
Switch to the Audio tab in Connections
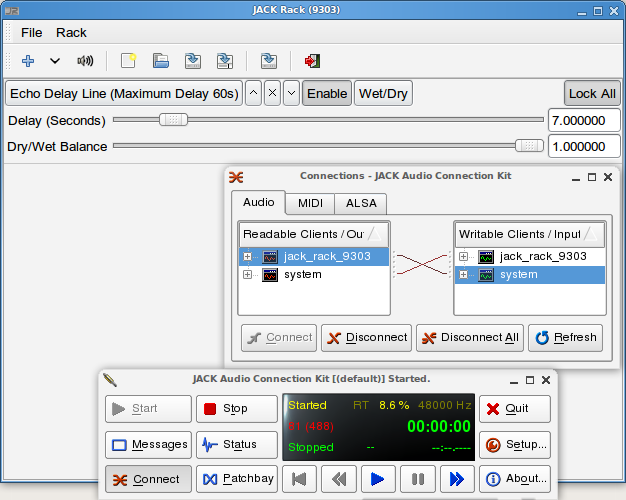point(259,202)
